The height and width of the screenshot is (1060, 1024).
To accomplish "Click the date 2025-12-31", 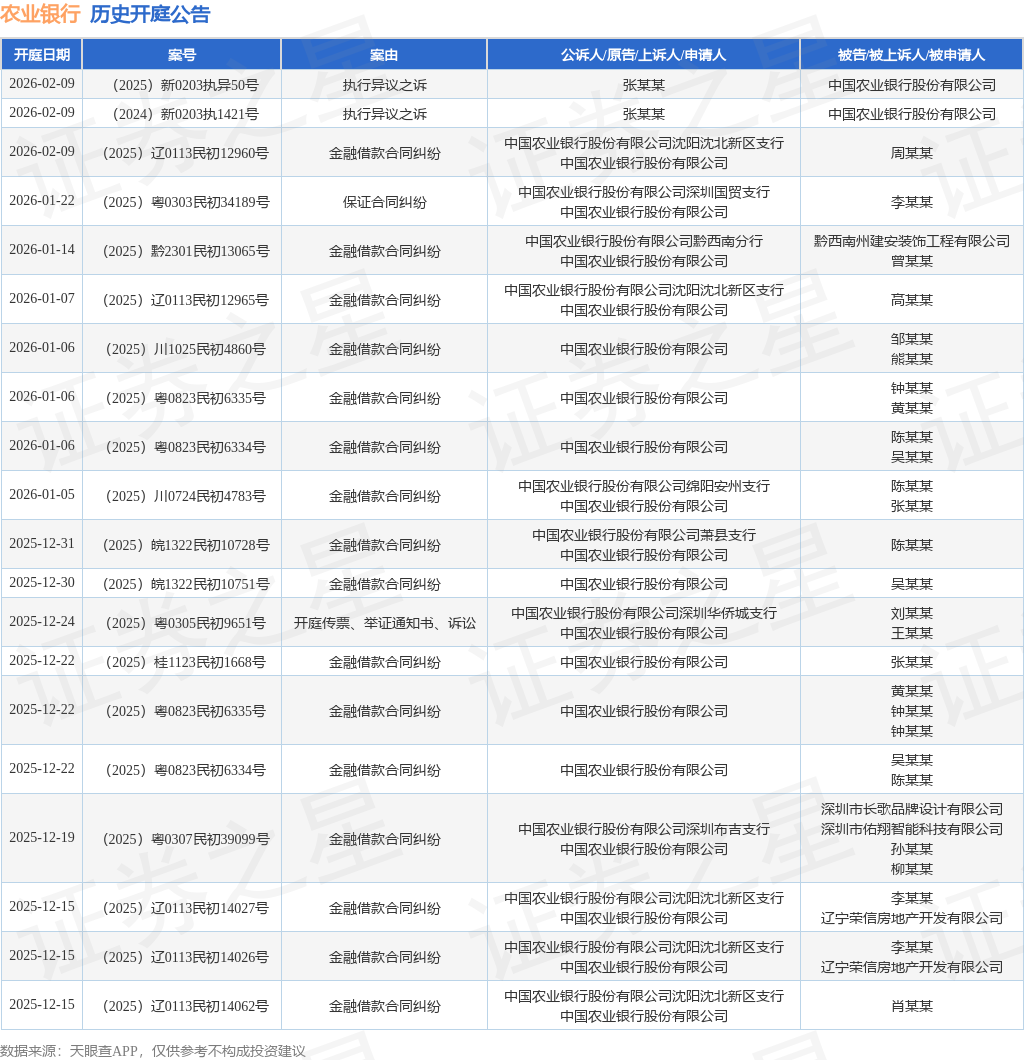I will tap(42, 544).
